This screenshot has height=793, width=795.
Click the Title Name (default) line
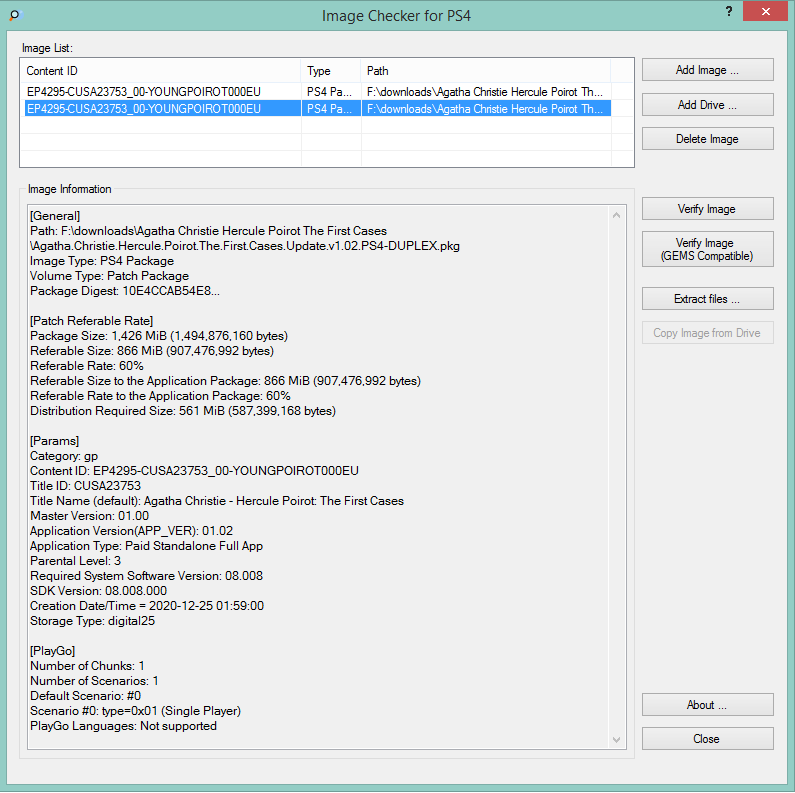217,501
